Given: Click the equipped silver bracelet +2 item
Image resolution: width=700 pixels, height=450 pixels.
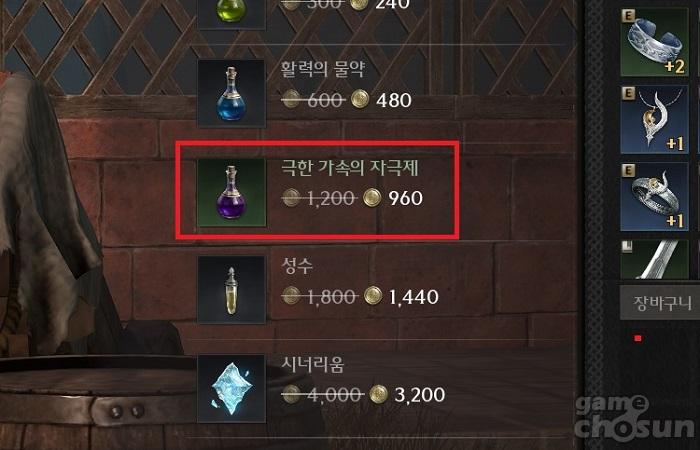Looking at the screenshot, I should pyautogui.click(x=654, y=42).
